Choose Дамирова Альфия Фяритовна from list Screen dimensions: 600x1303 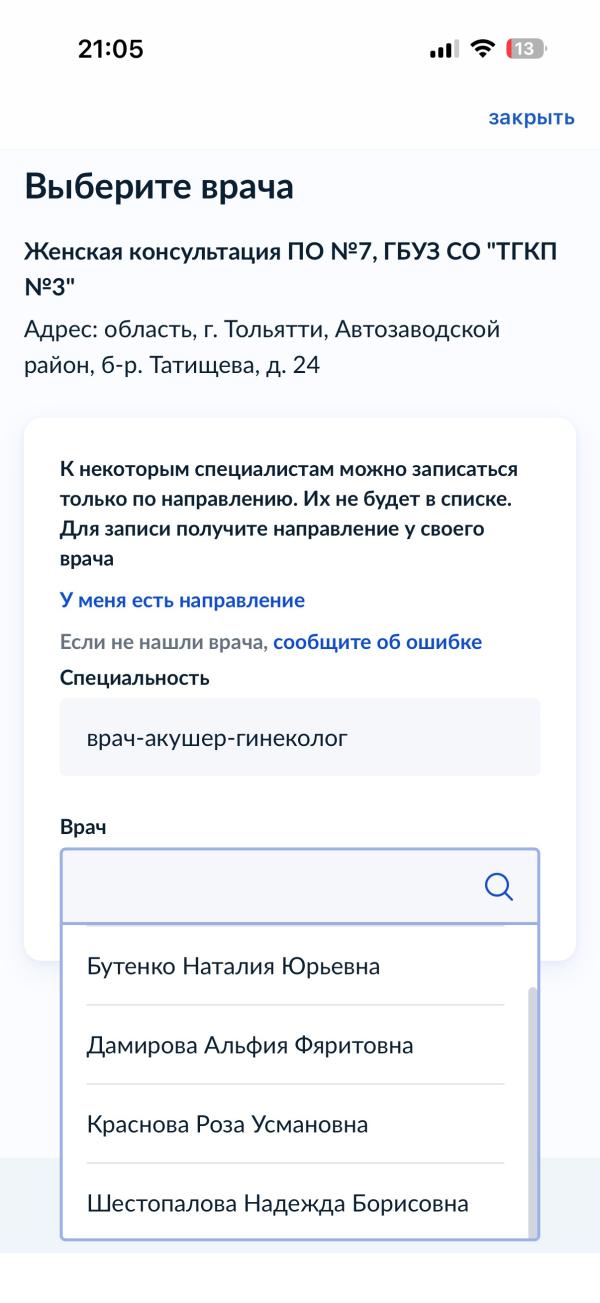coord(250,1046)
